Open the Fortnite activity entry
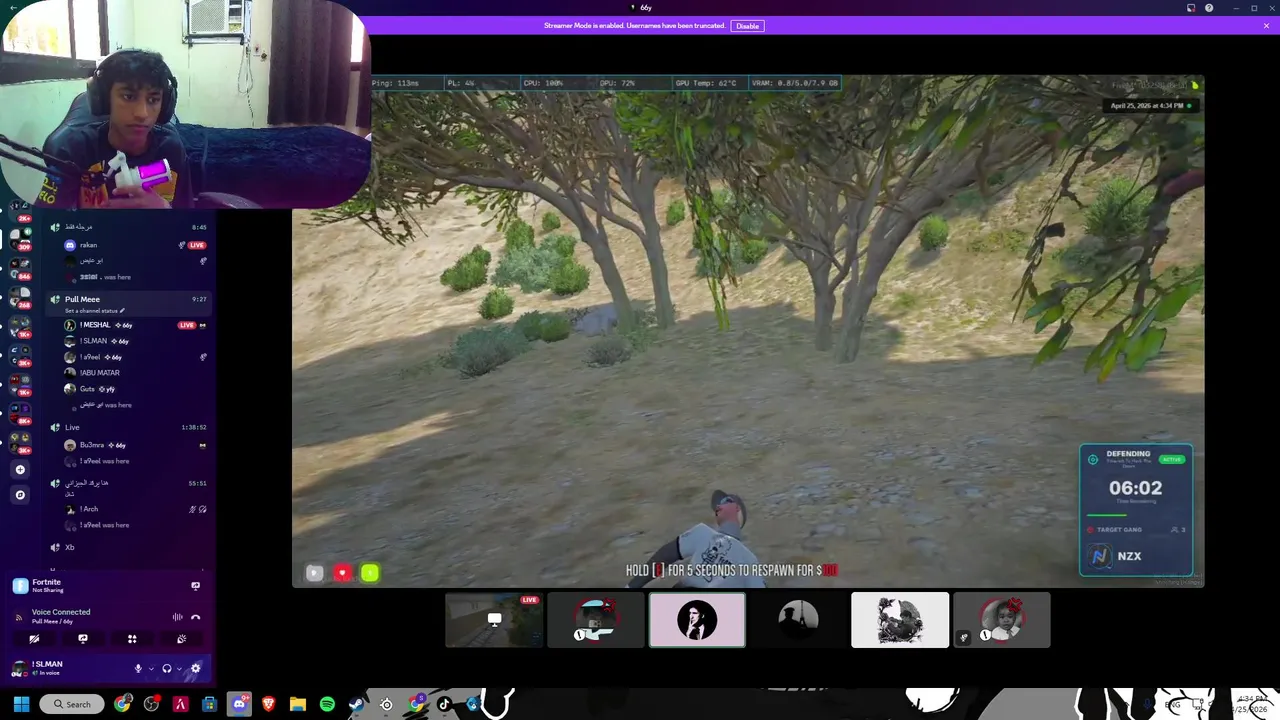The width and height of the screenshot is (1280, 720). pos(46,586)
